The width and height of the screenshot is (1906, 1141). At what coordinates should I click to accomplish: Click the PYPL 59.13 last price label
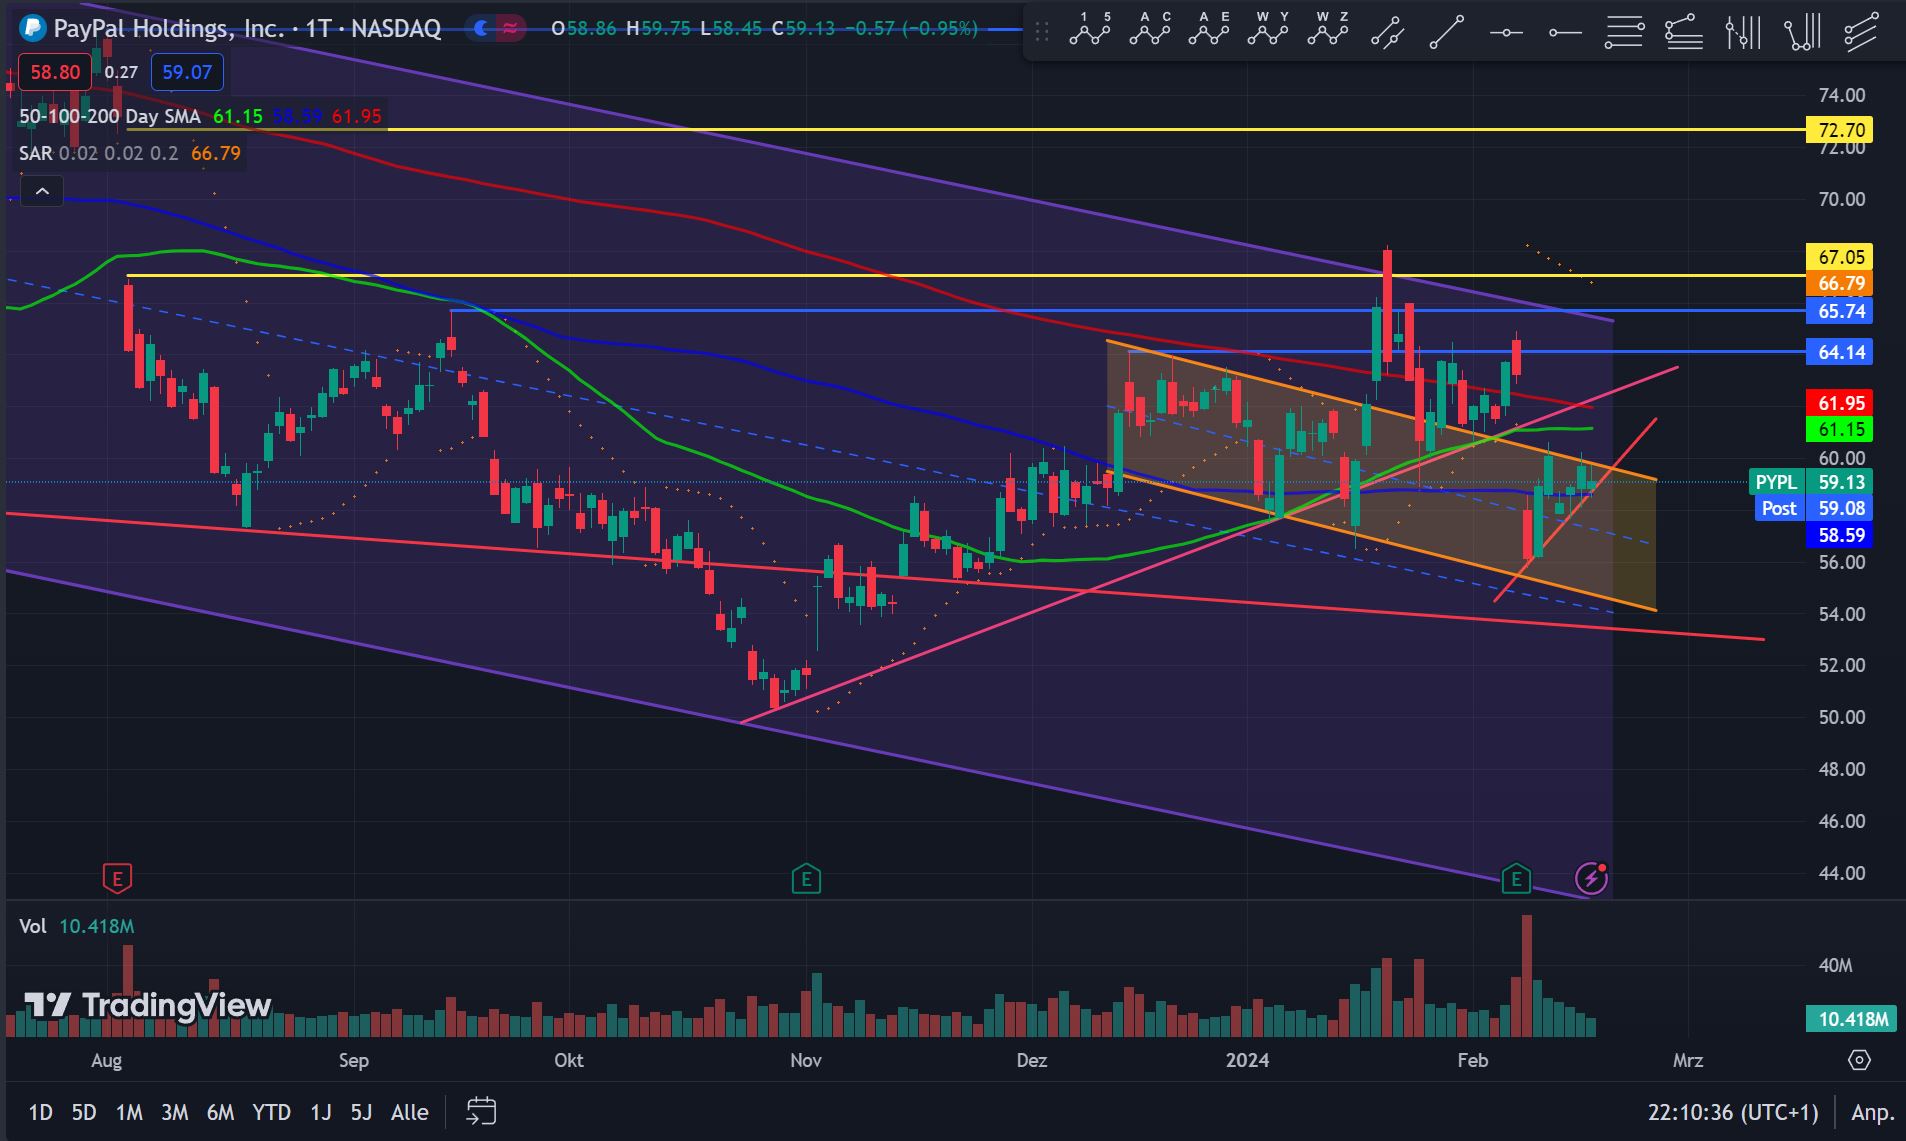[1811, 482]
